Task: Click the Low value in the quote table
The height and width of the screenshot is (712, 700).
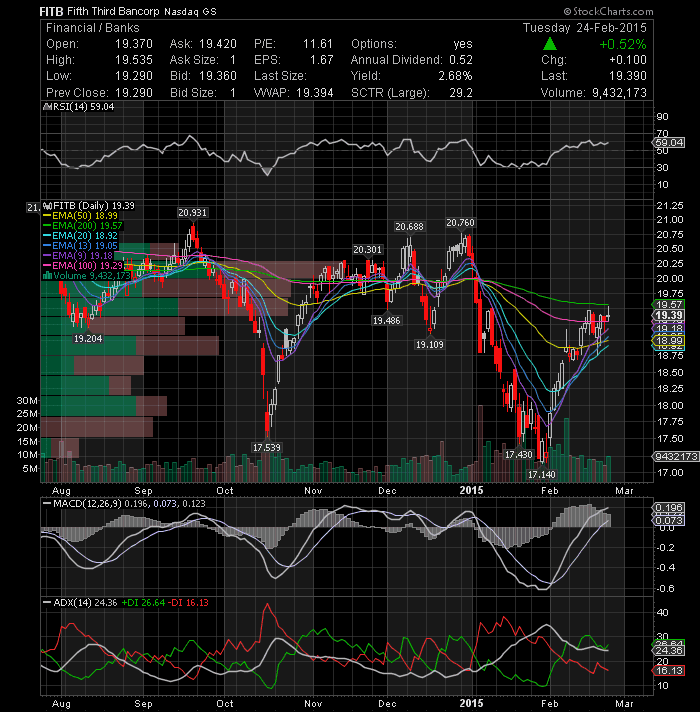Action: click(133, 76)
